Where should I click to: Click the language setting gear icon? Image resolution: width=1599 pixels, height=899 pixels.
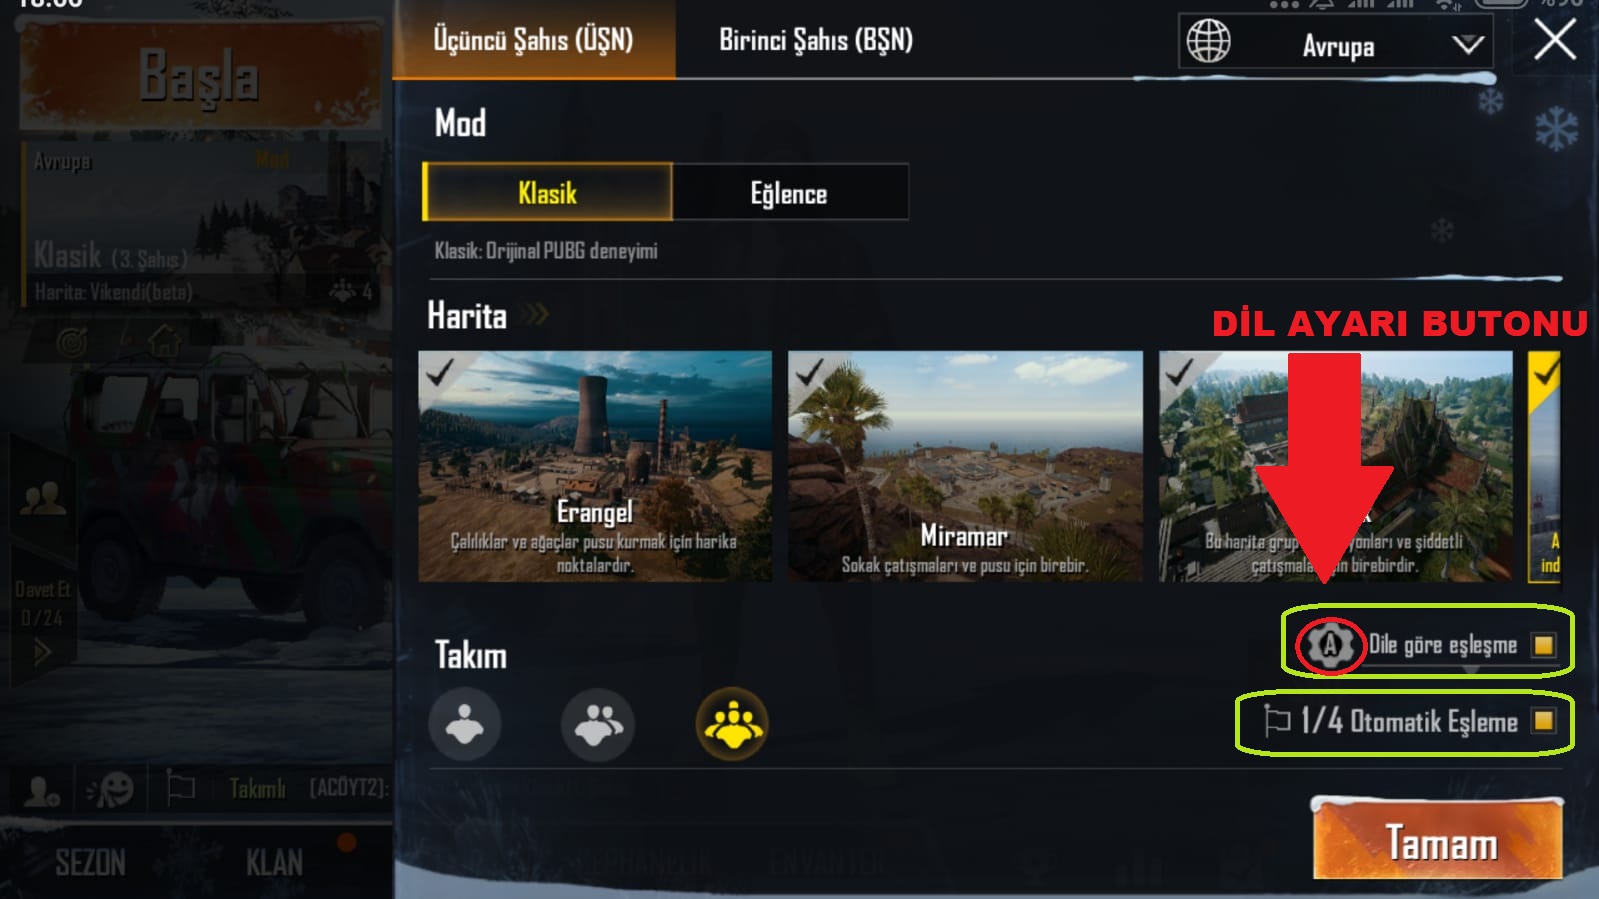pyautogui.click(x=1330, y=645)
